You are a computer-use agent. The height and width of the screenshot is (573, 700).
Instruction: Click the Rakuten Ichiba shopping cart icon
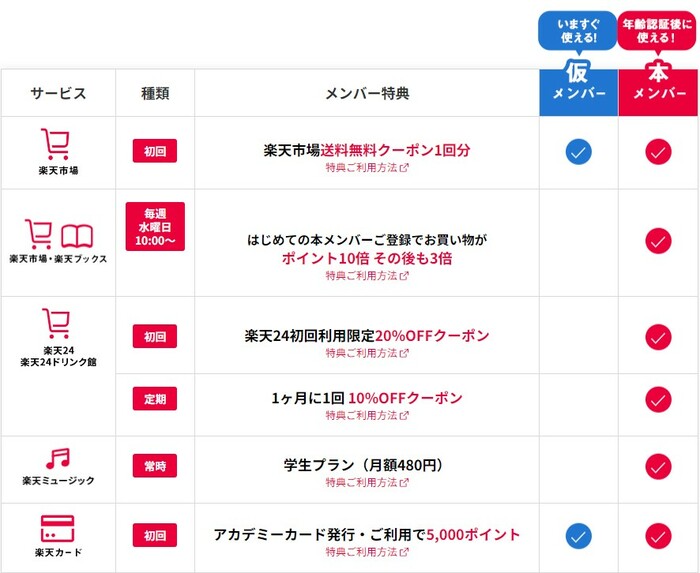tap(57, 142)
